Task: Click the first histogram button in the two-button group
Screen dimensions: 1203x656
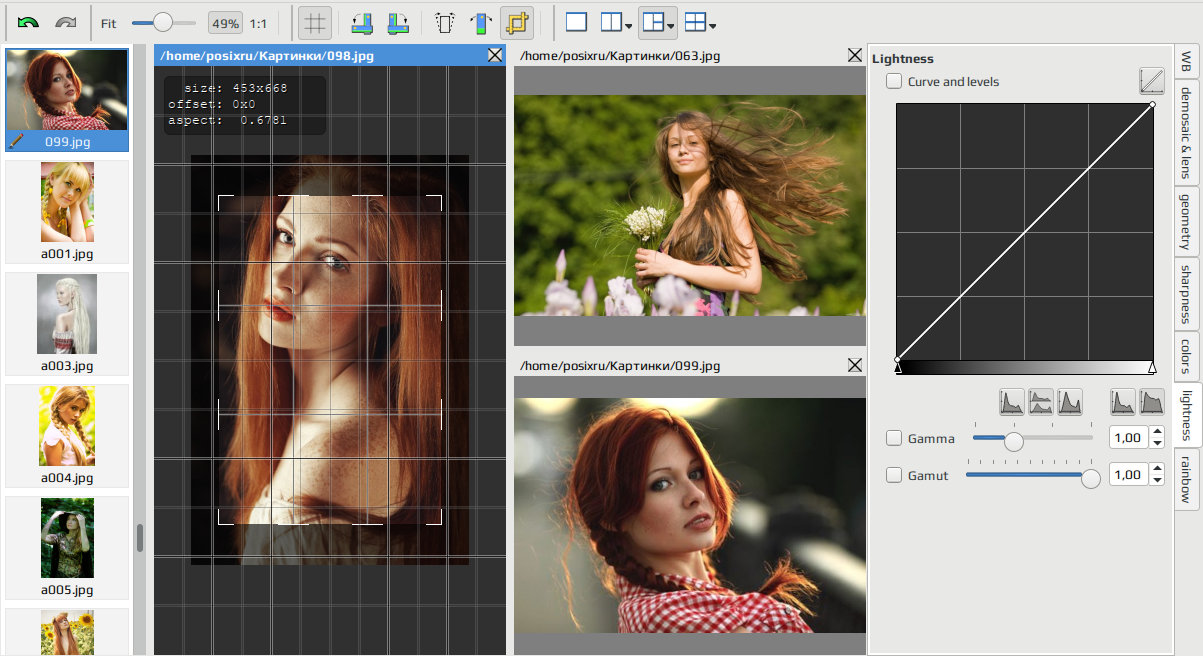Action: [1123, 403]
